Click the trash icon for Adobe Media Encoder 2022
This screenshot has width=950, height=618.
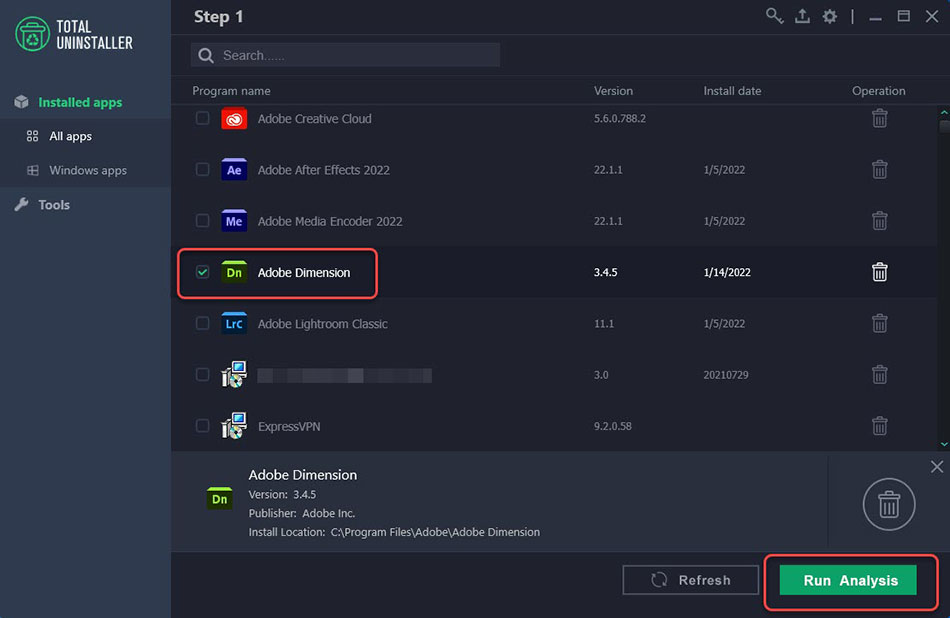click(x=879, y=221)
